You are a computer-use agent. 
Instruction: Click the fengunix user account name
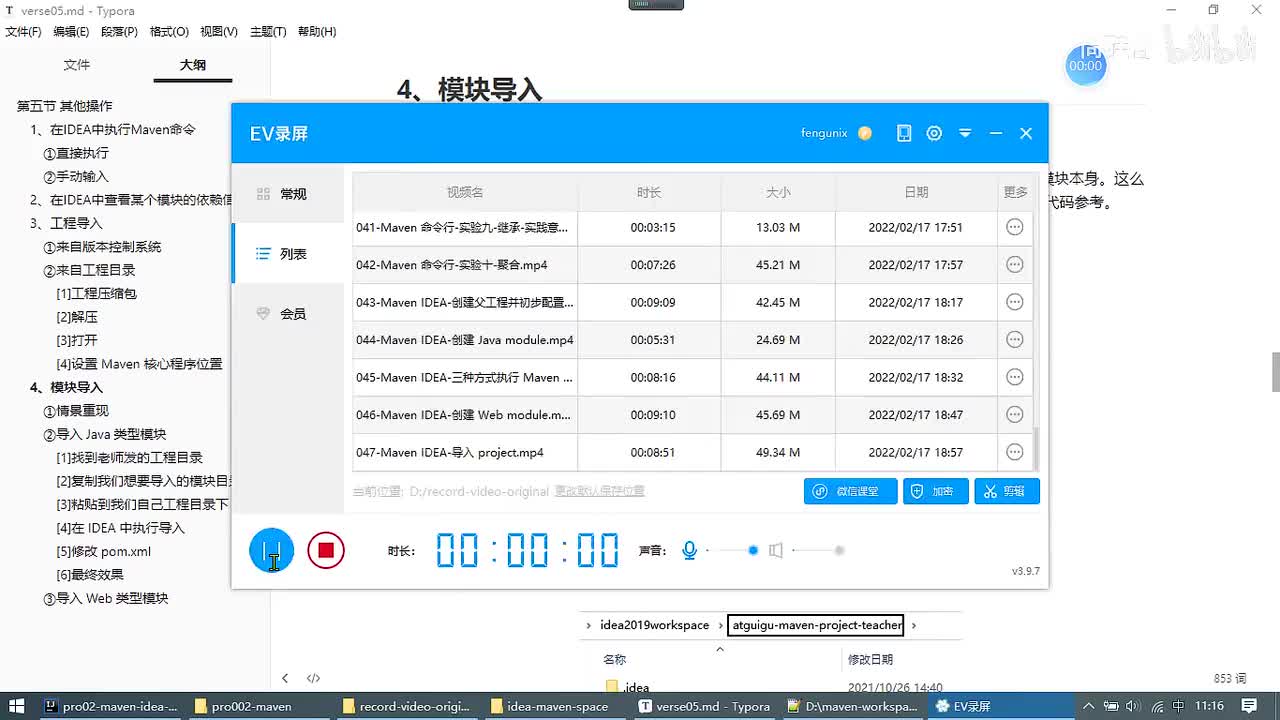point(824,133)
